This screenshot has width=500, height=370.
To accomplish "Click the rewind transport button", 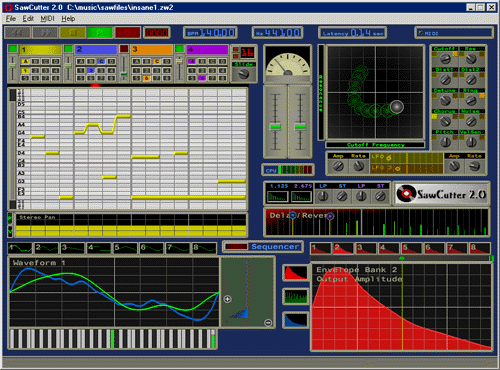I will click(18, 33).
